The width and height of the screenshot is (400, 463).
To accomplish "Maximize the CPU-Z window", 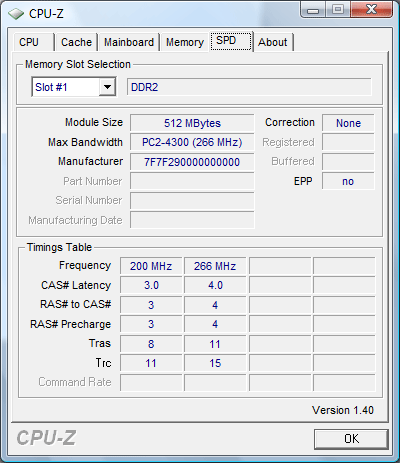I will (337, 10).
